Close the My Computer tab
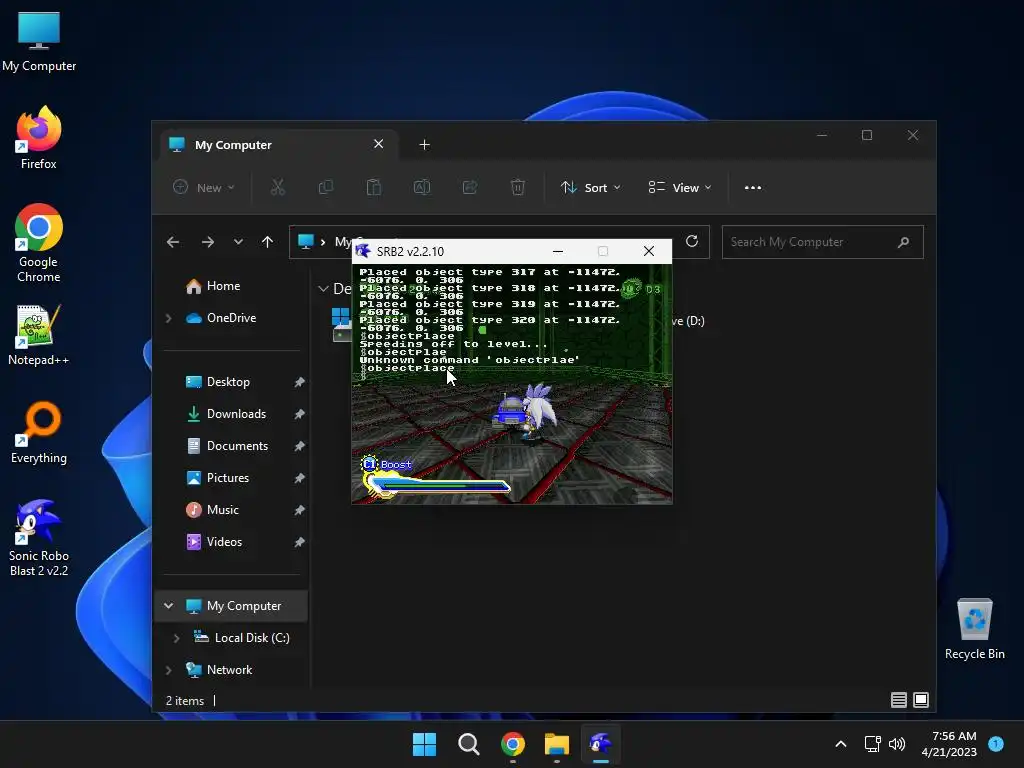This screenshot has width=1024, height=768. tap(378, 144)
